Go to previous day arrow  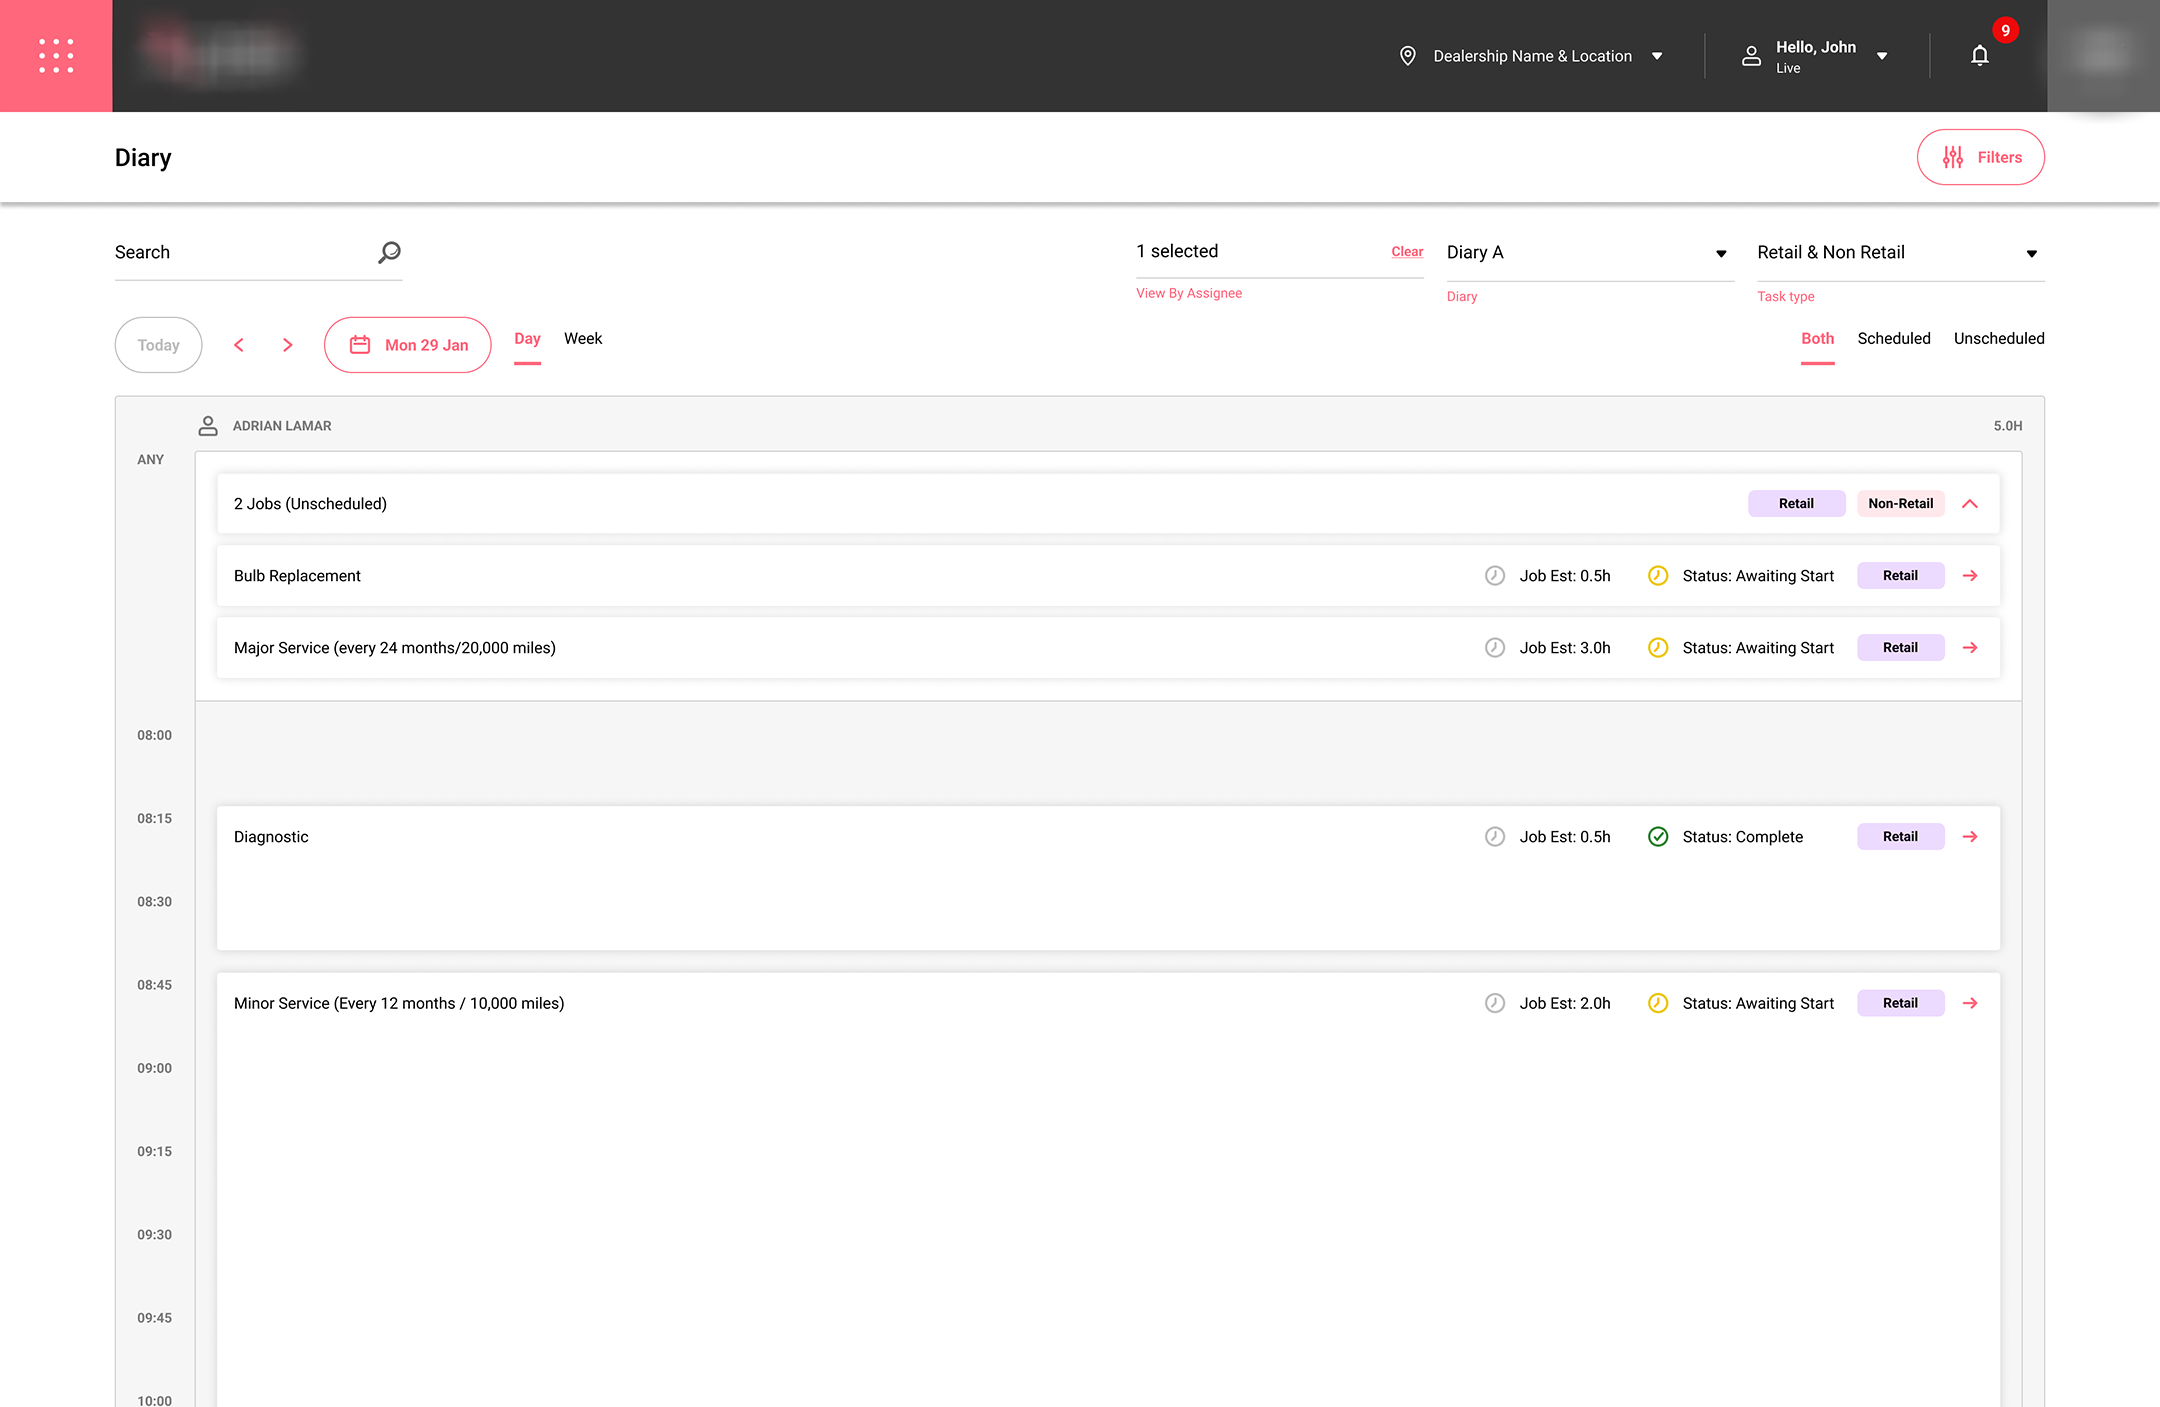(239, 345)
